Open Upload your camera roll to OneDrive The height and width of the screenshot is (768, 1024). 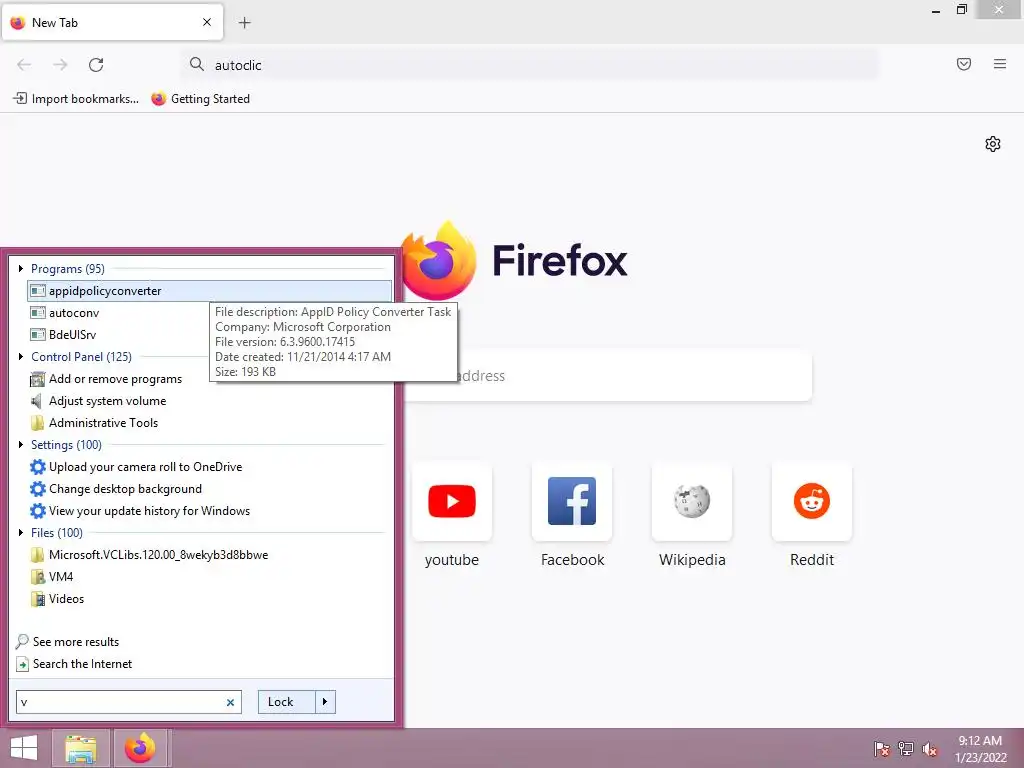(136, 467)
